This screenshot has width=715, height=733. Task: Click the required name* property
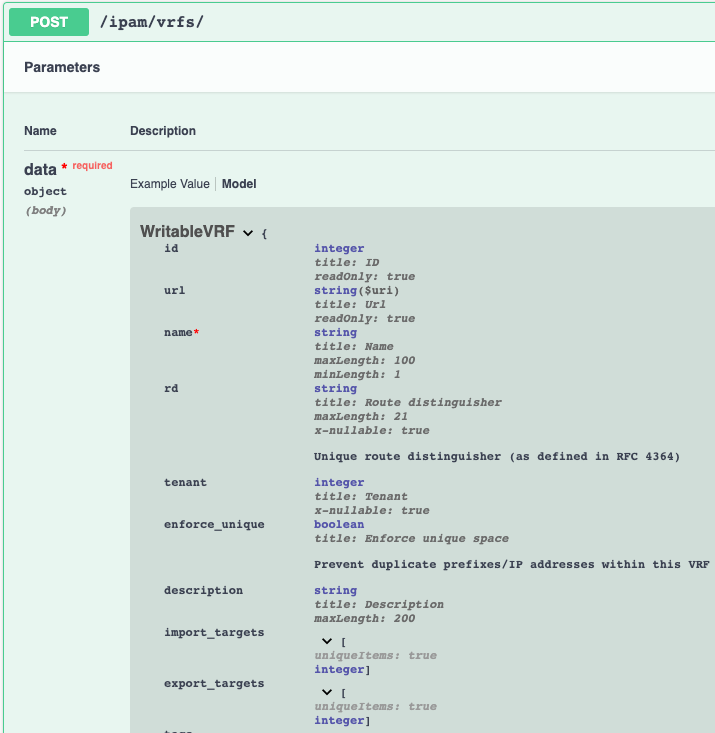point(181,332)
